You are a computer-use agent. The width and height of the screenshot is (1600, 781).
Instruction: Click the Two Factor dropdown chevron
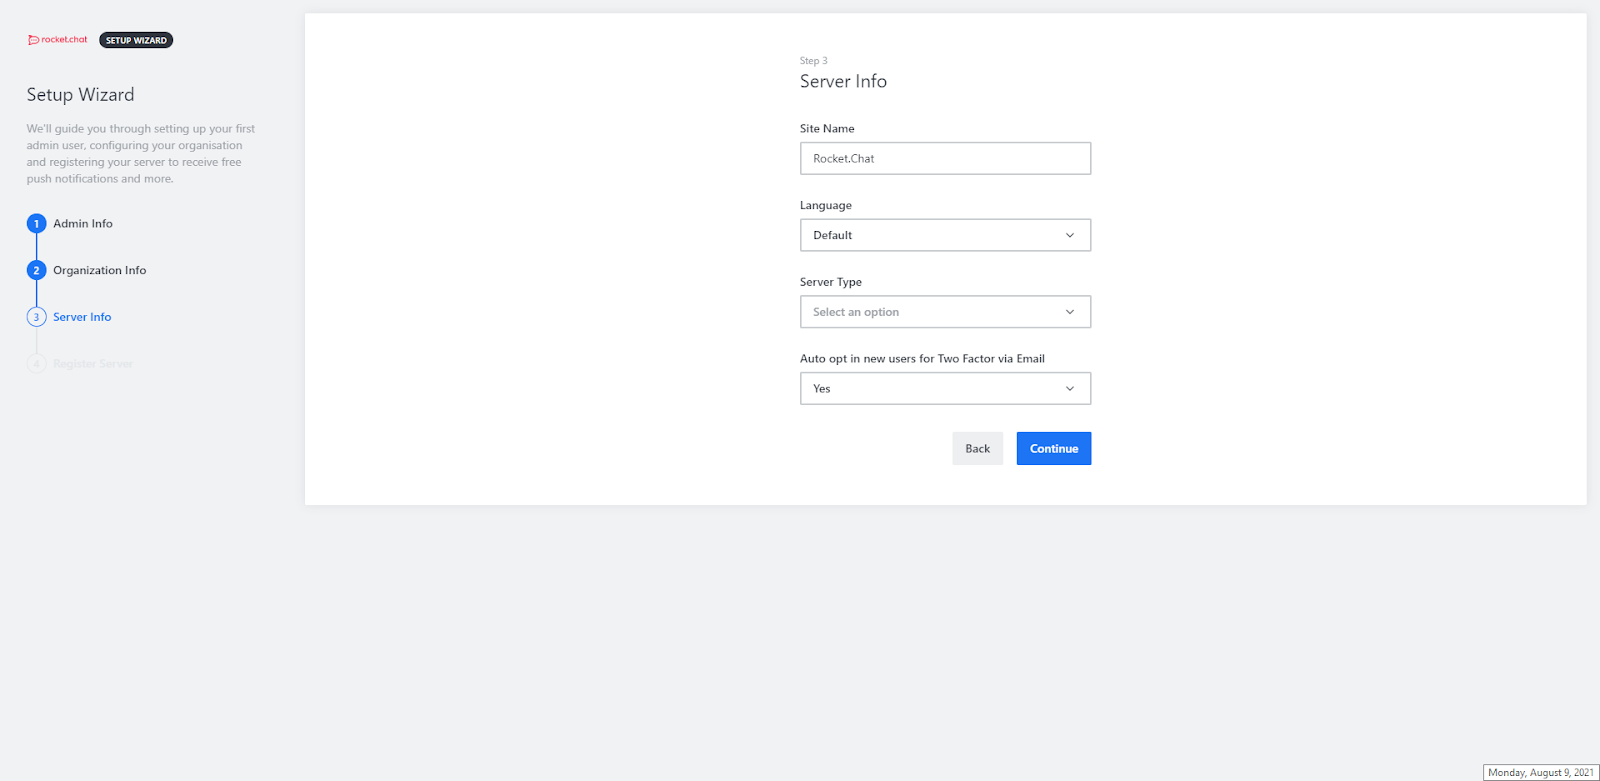coord(1070,389)
